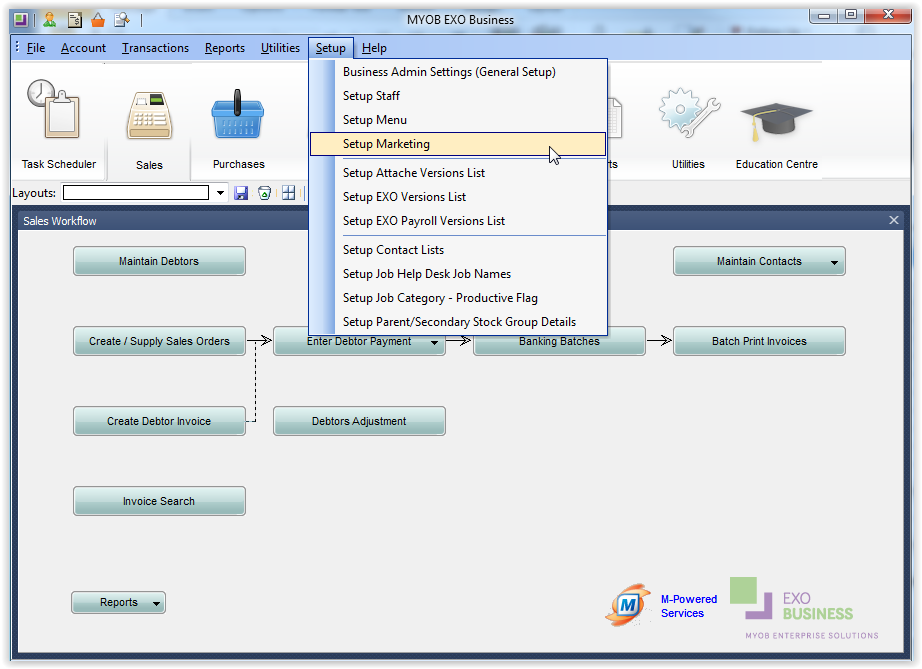Viewport: 922px width, 669px height.
Task: Choose Setup EXO Payroll Versions List
Action: tap(458, 221)
